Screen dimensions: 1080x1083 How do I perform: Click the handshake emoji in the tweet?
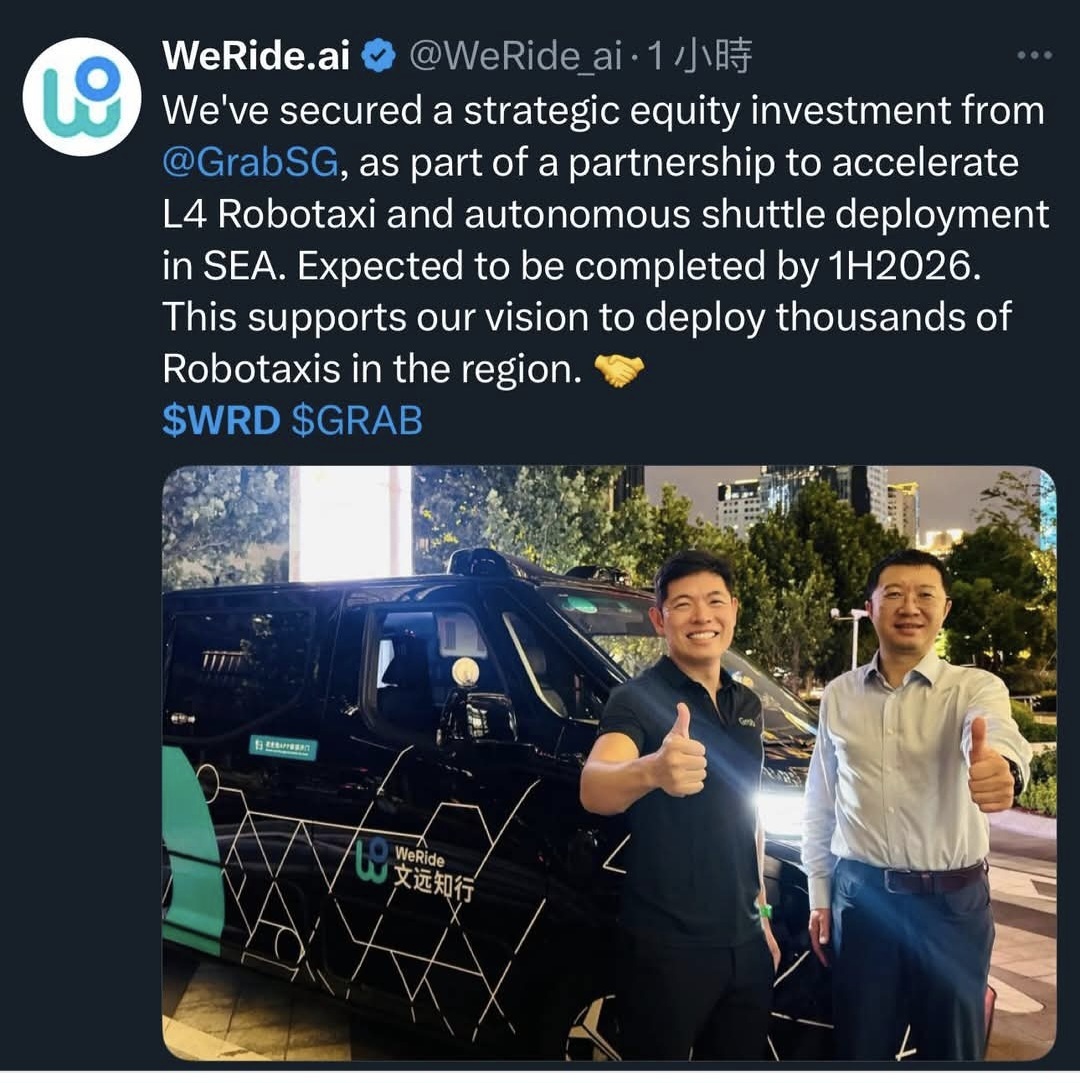[619, 370]
